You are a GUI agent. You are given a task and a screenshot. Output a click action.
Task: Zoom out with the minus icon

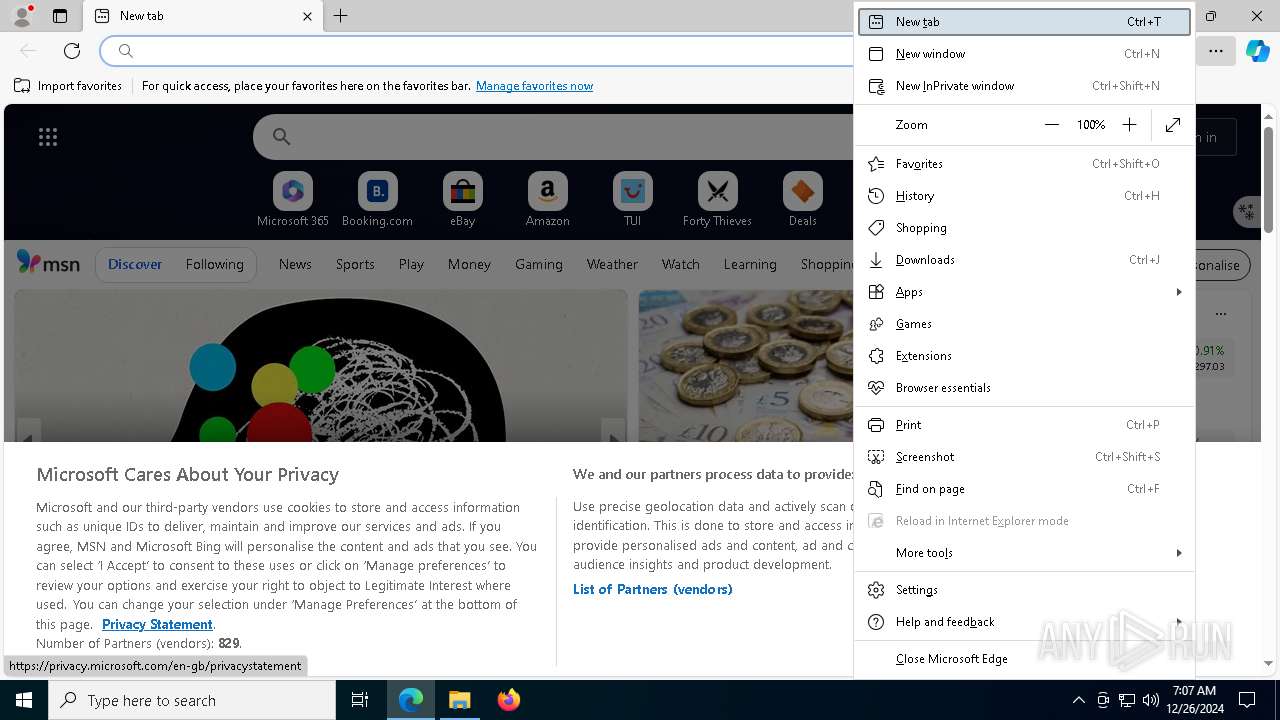click(x=1051, y=125)
